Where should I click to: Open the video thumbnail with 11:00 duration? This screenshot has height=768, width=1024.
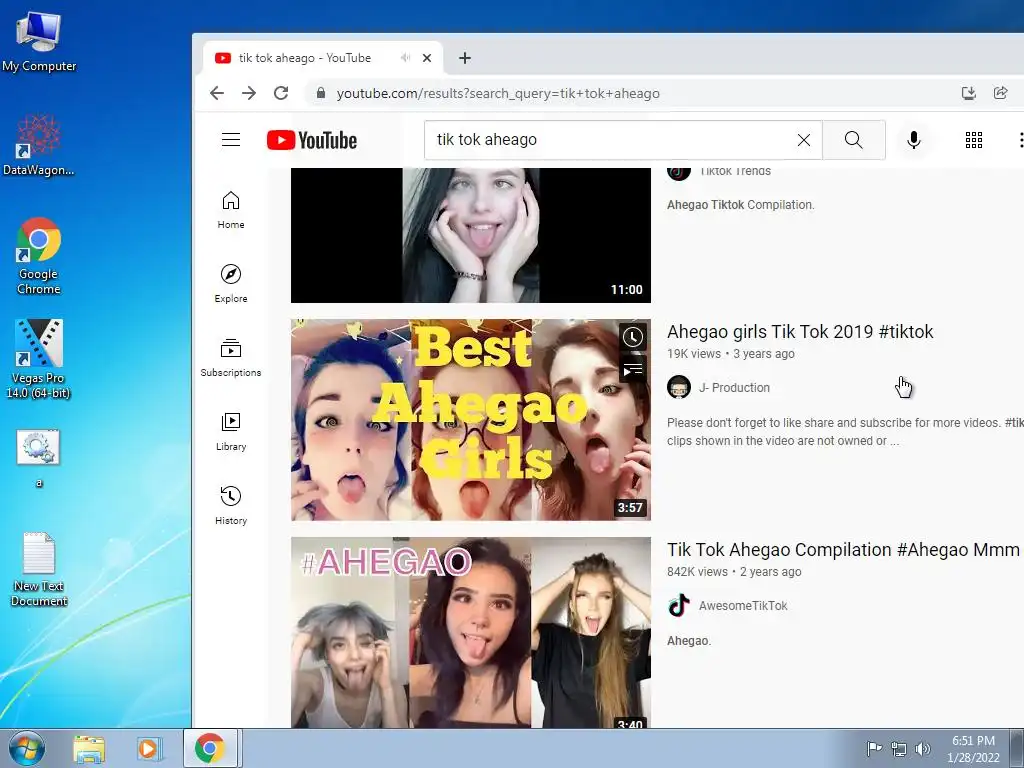pyautogui.click(x=471, y=235)
